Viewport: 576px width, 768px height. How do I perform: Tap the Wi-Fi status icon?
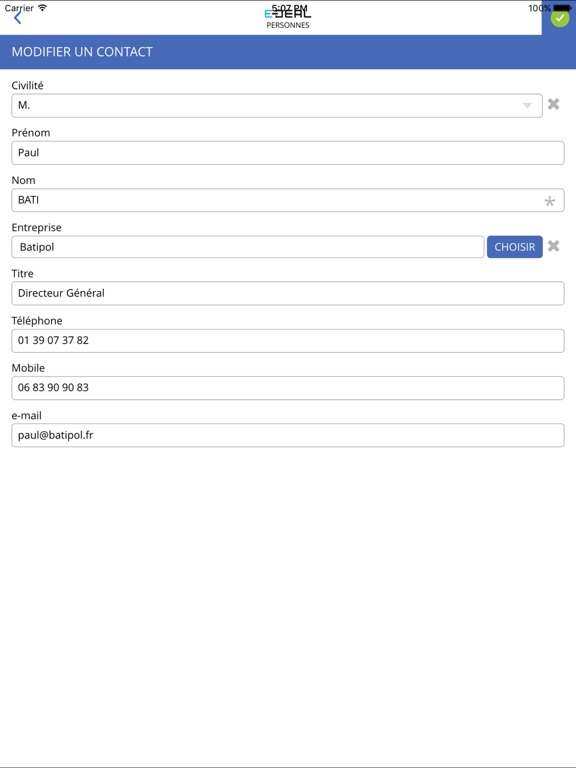click(43, 7)
